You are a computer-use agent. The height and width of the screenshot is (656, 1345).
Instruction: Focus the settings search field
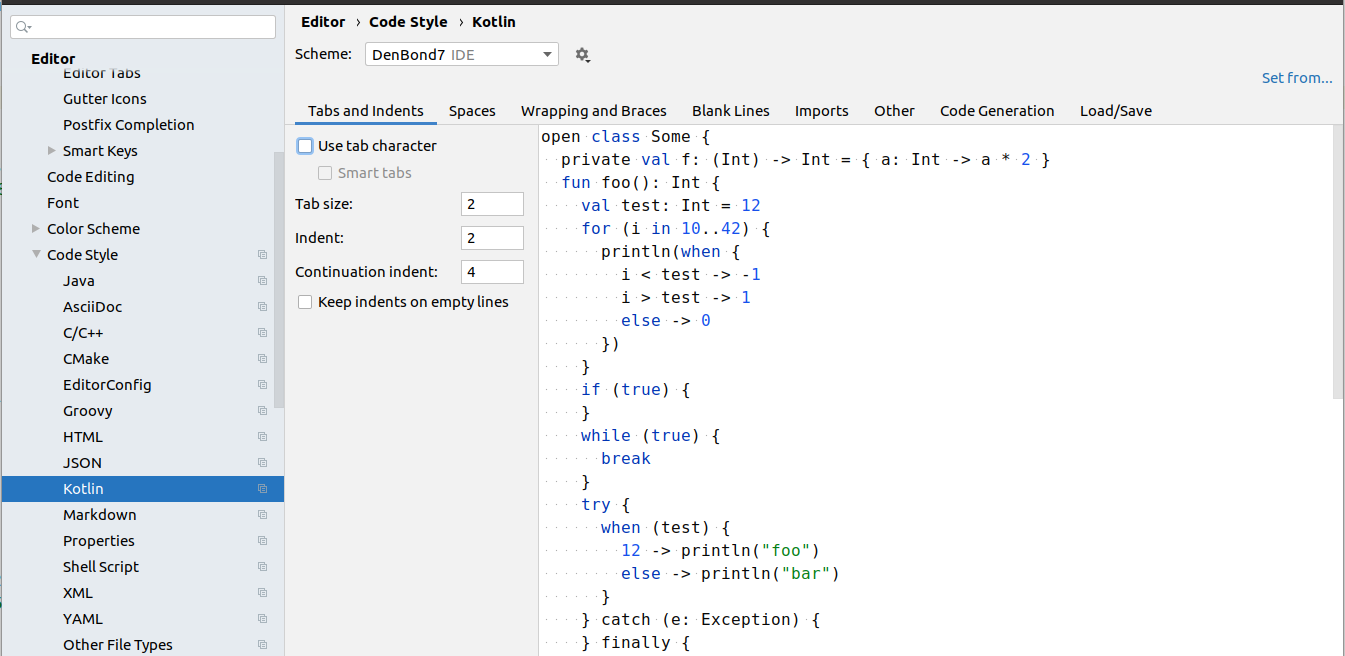point(142,27)
